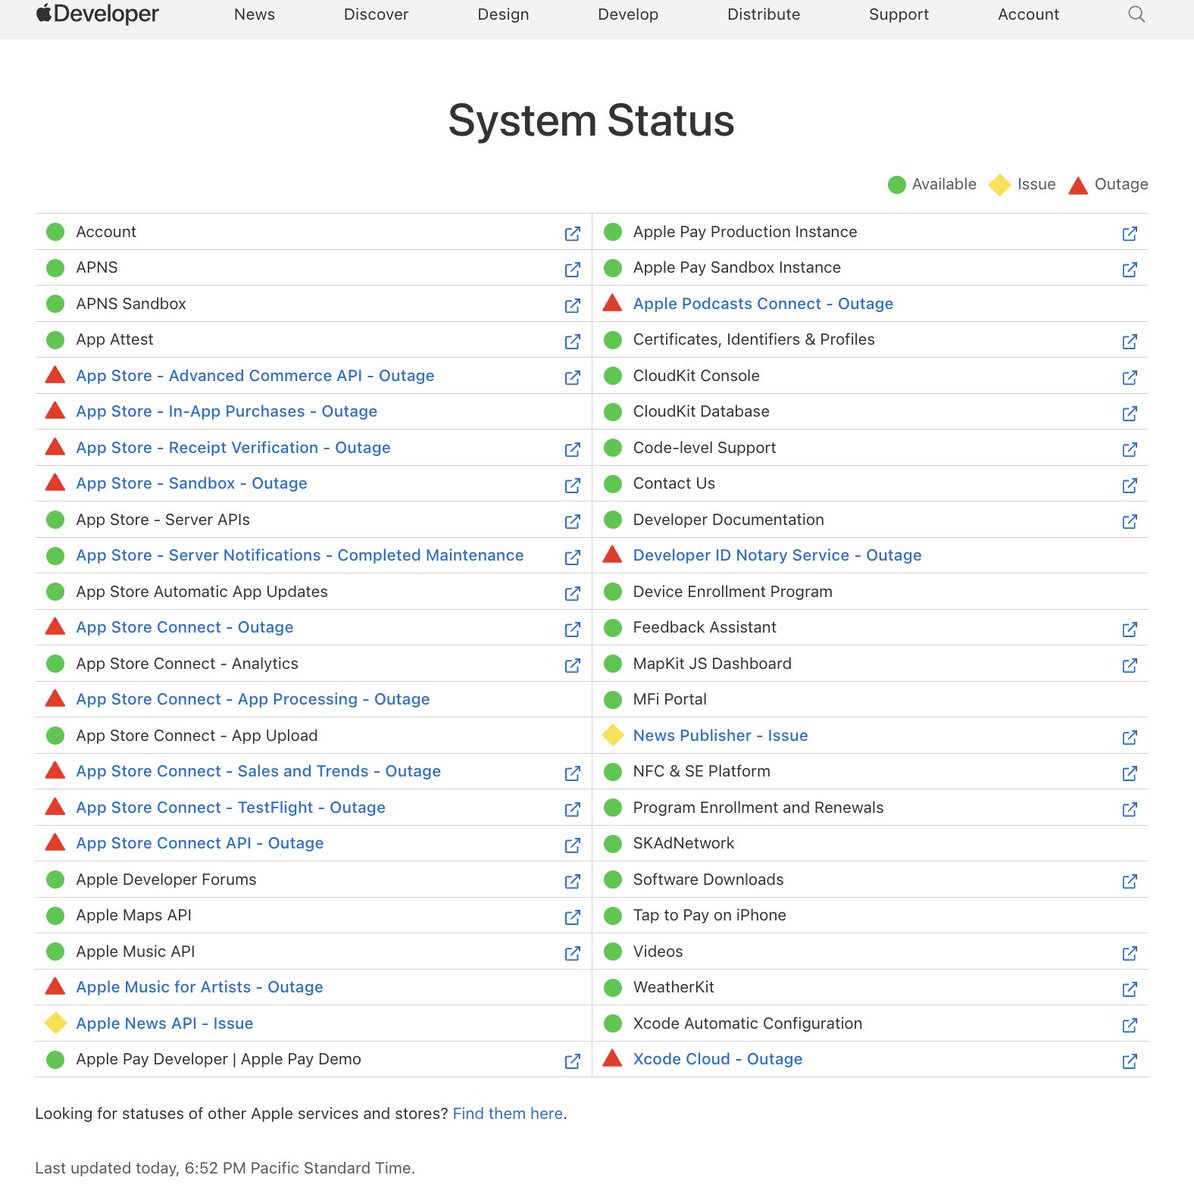Click 'Program Enrollment and Renewals' text
The image size is (1194, 1200).
[758, 807]
